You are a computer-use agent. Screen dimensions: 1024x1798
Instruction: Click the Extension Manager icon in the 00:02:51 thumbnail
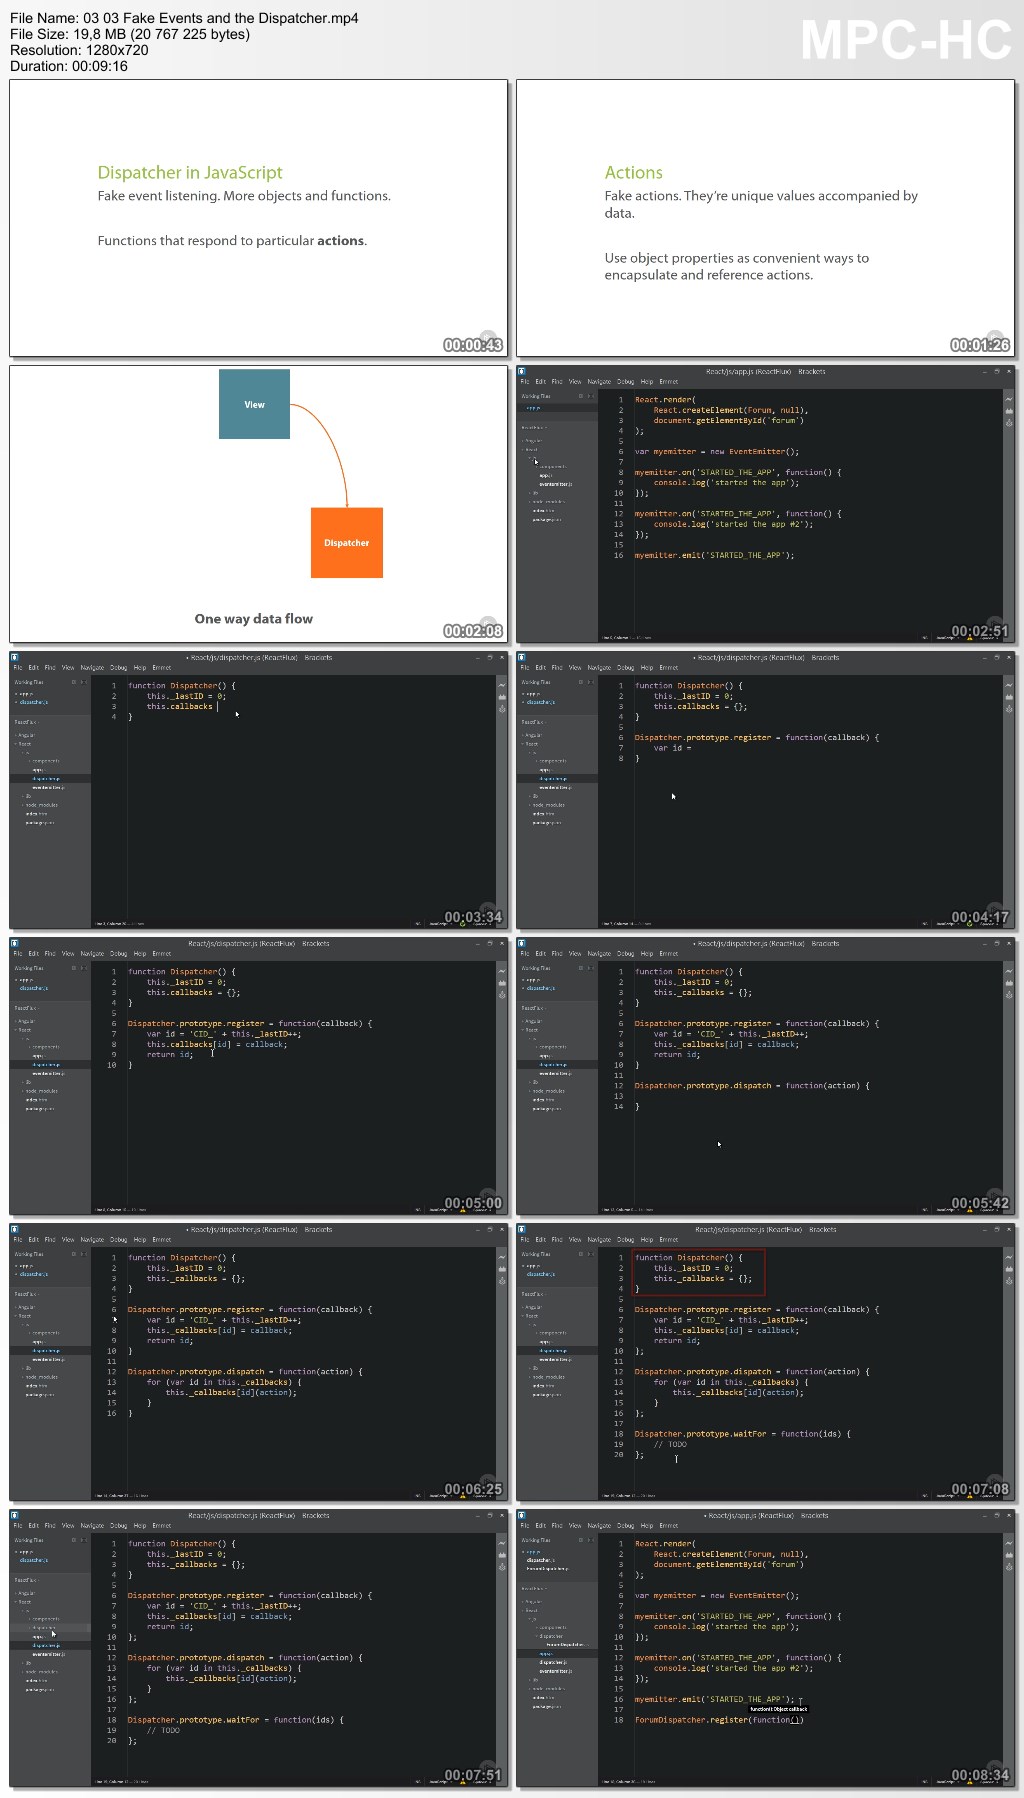pyautogui.click(x=1009, y=411)
